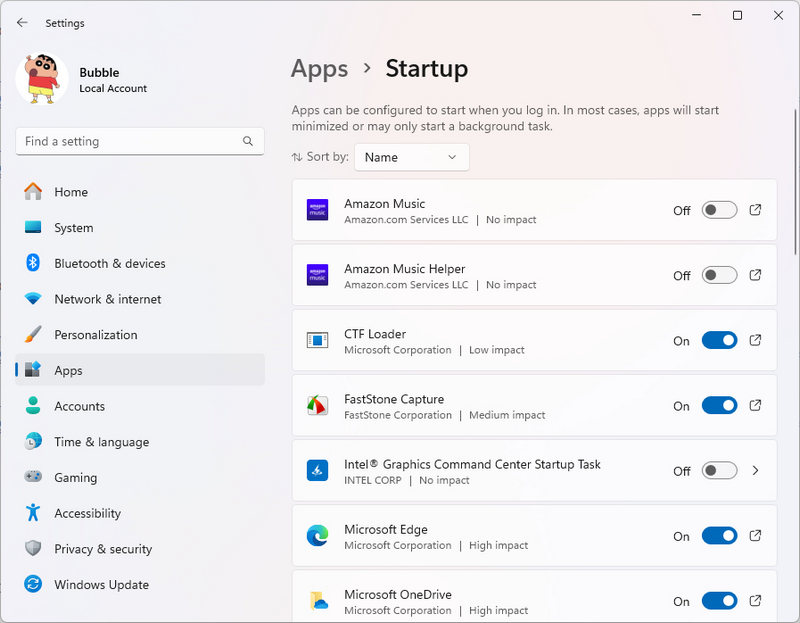Open Accessibility settings

pos(140,513)
